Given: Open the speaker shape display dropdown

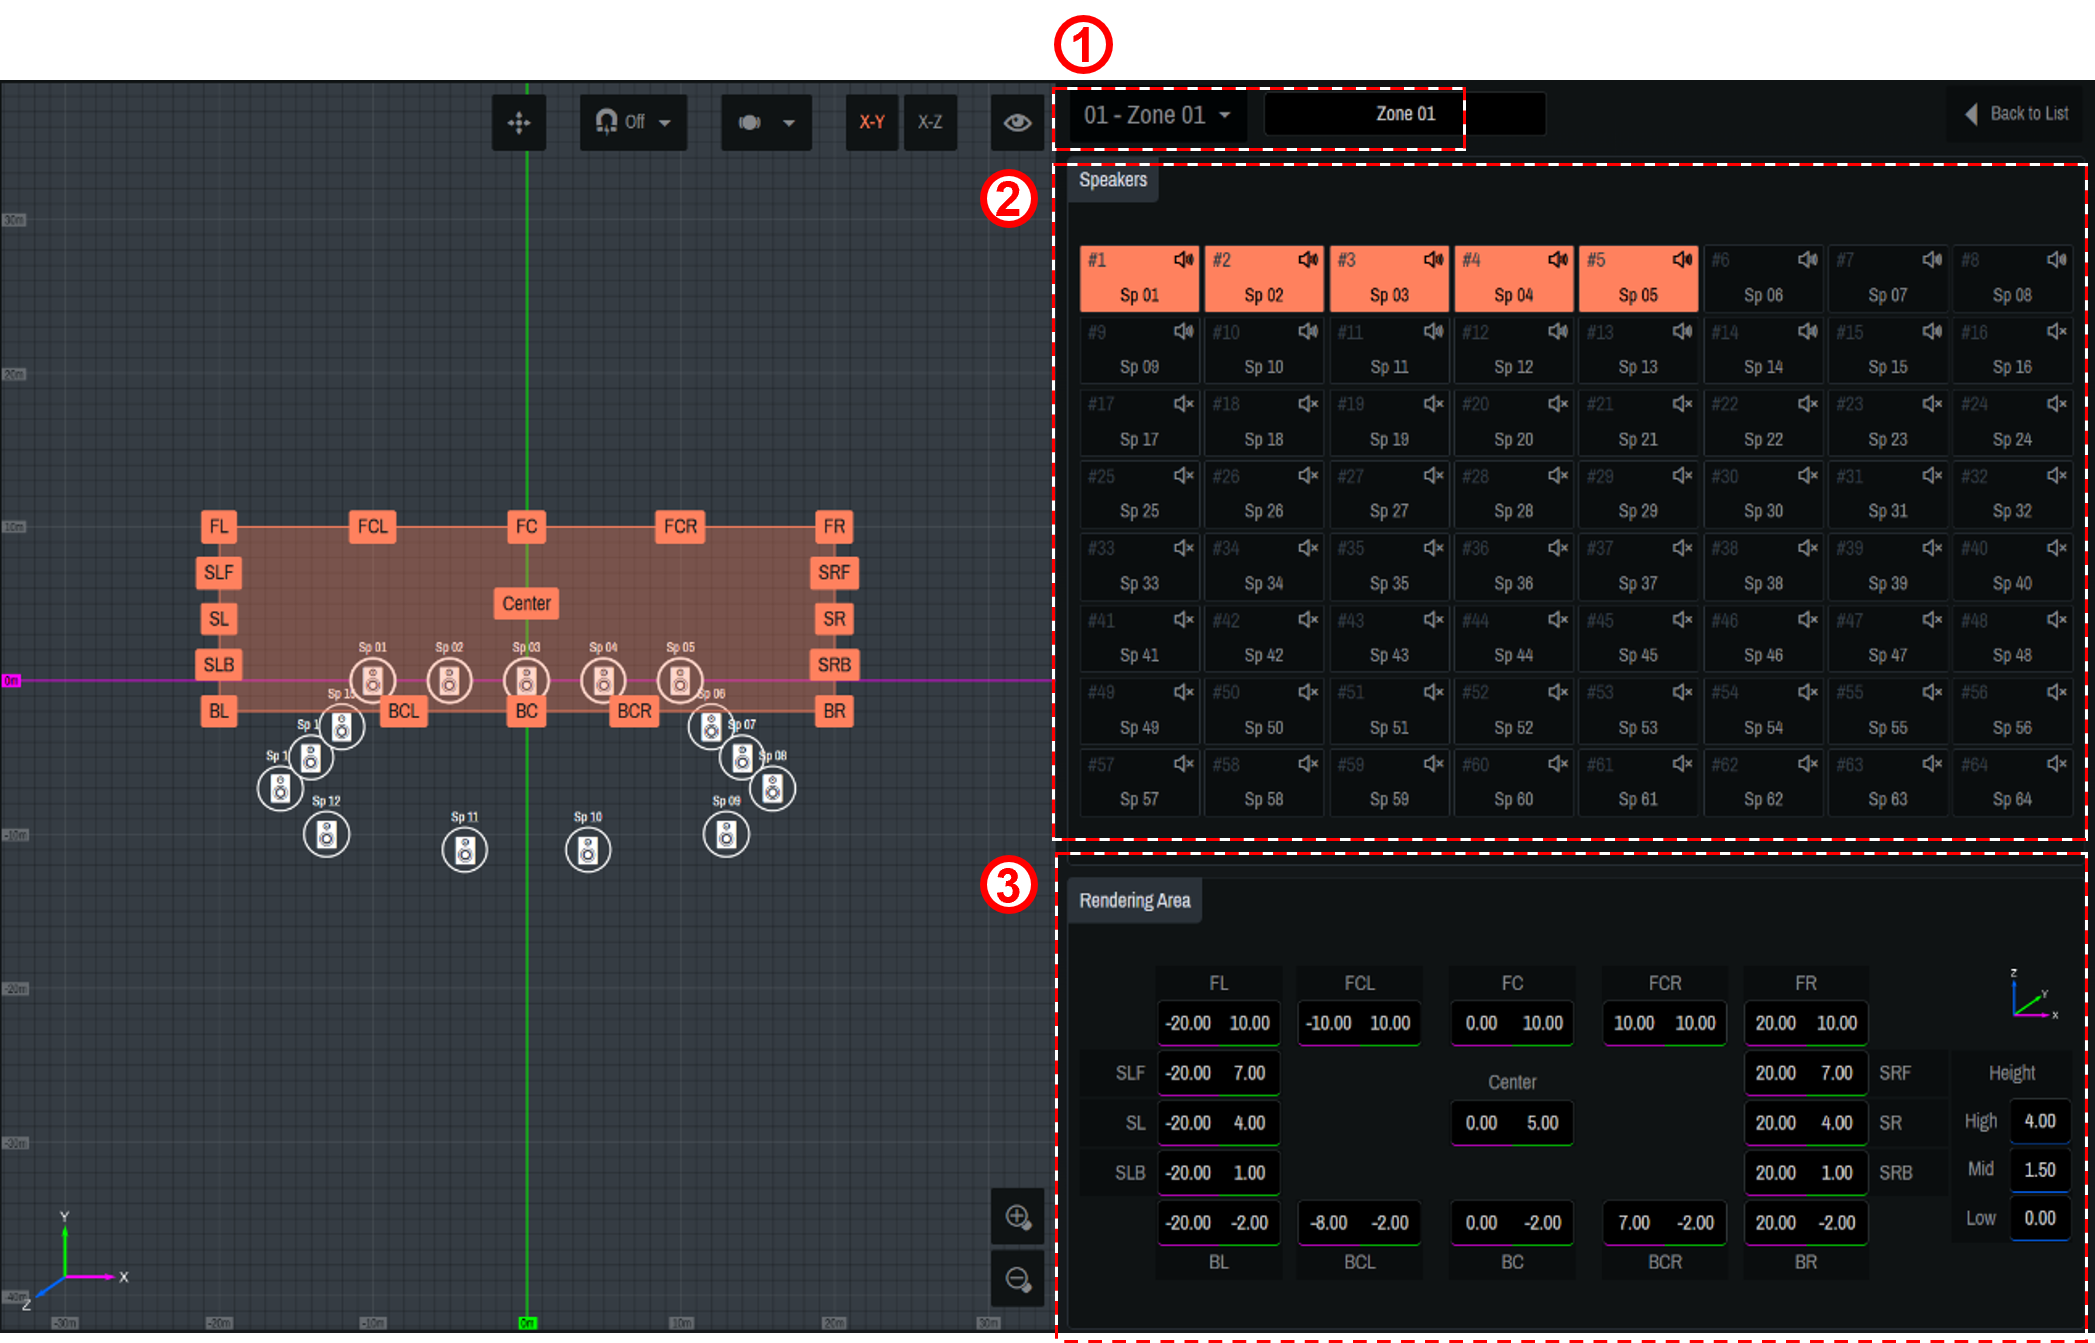Looking at the screenshot, I should [x=766, y=122].
